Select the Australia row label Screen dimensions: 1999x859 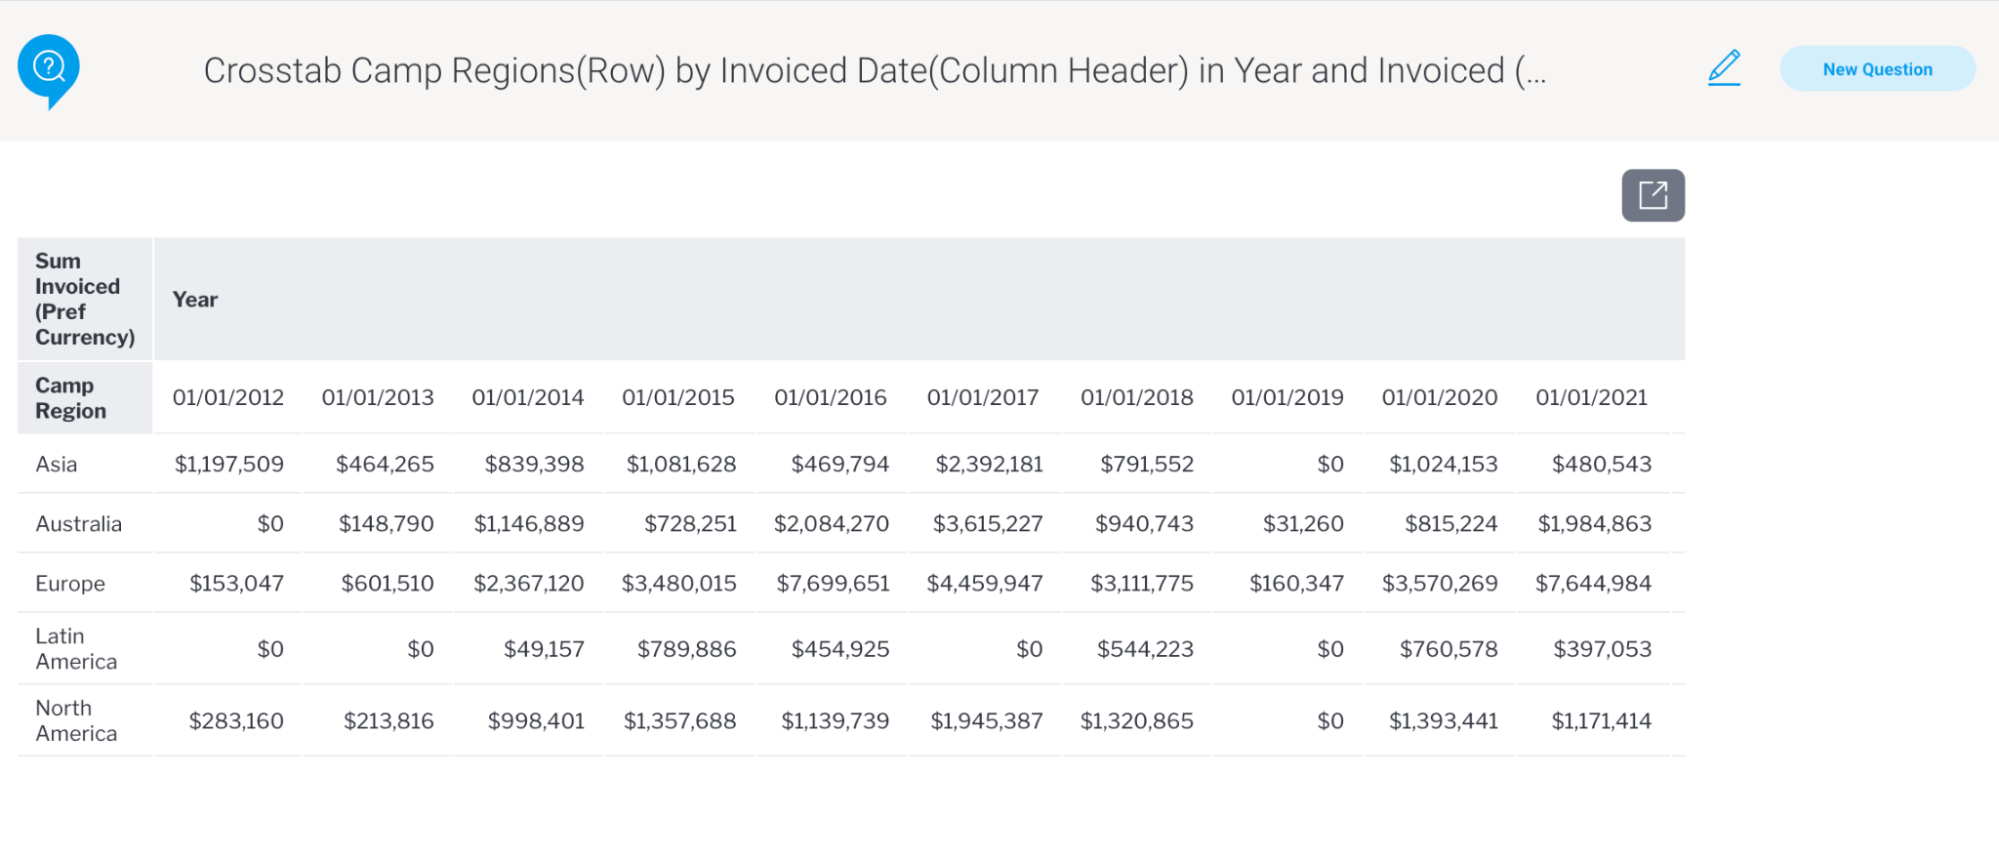tap(79, 524)
